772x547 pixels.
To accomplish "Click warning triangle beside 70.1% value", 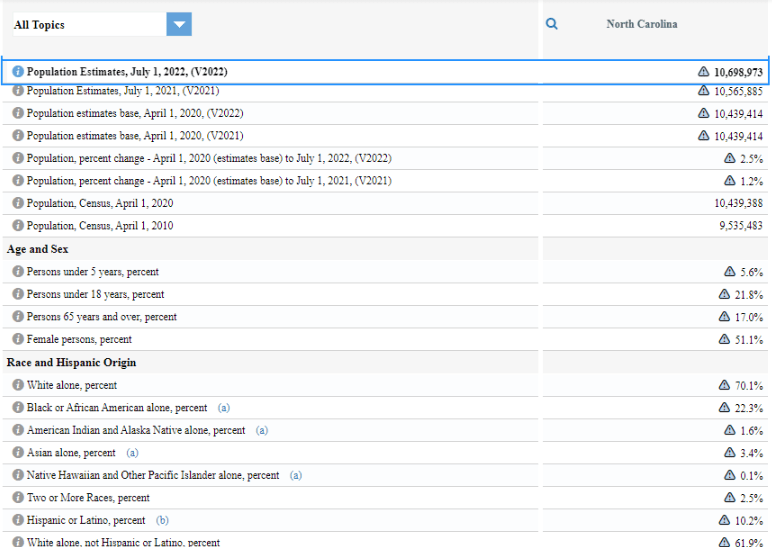I will [724, 385].
